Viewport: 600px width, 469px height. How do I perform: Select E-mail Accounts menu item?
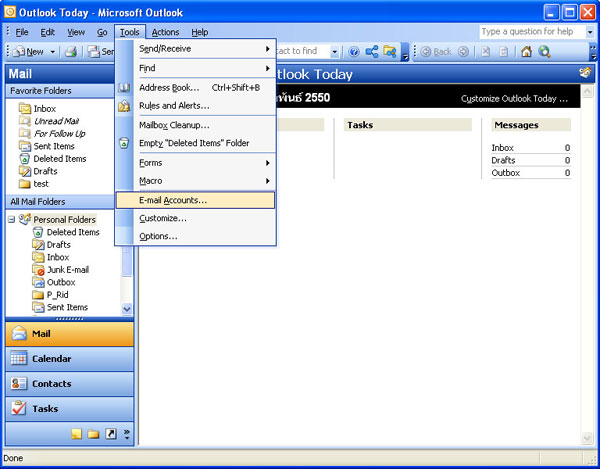pos(195,200)
